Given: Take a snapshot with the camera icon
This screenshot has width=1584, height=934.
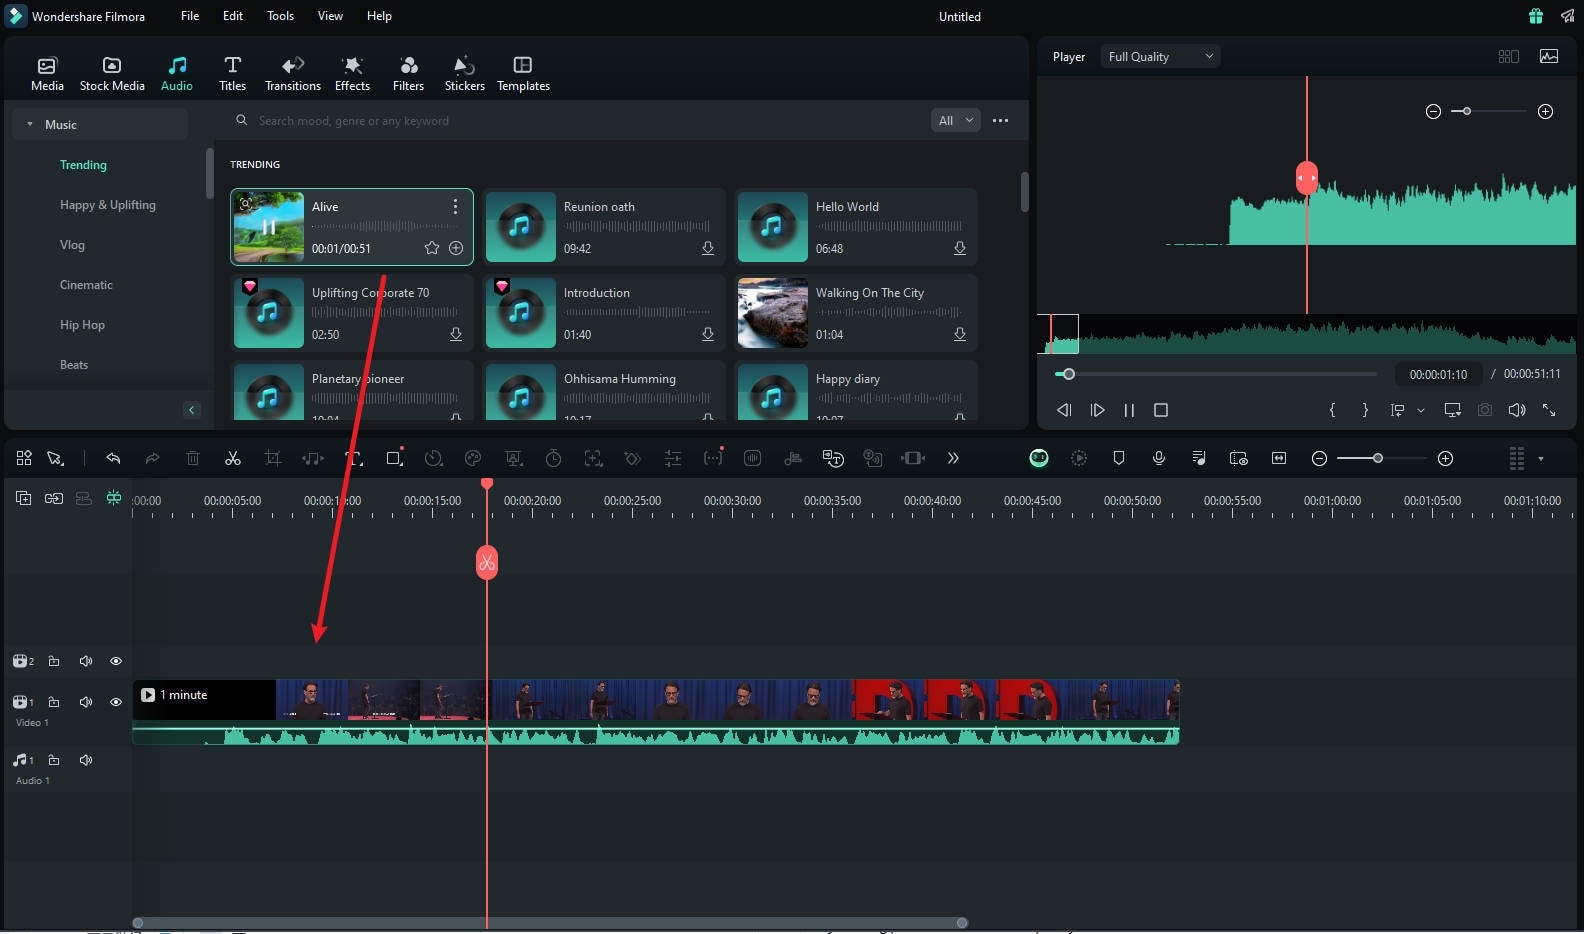Looking at the screenshot, I should point(1485,410).
